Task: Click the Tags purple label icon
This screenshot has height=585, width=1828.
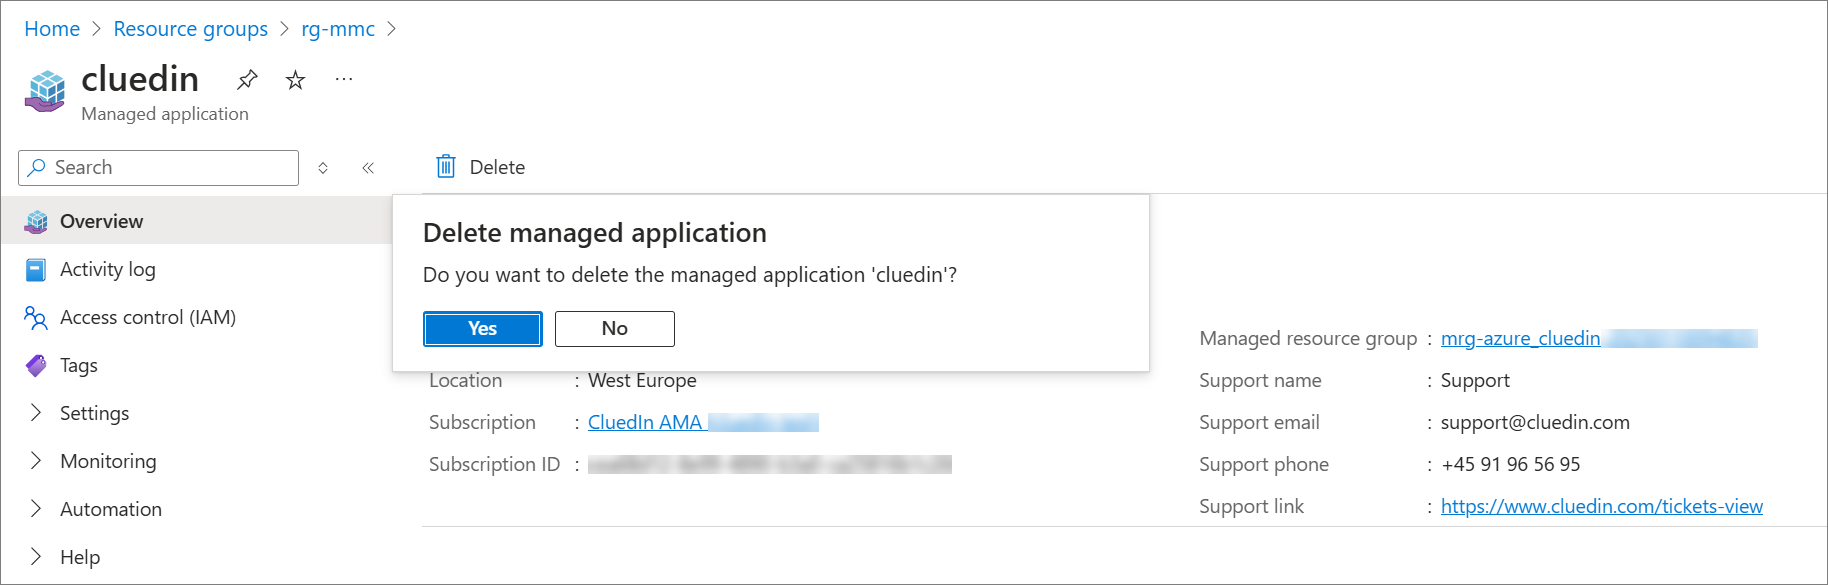Action: pos(36,366)
